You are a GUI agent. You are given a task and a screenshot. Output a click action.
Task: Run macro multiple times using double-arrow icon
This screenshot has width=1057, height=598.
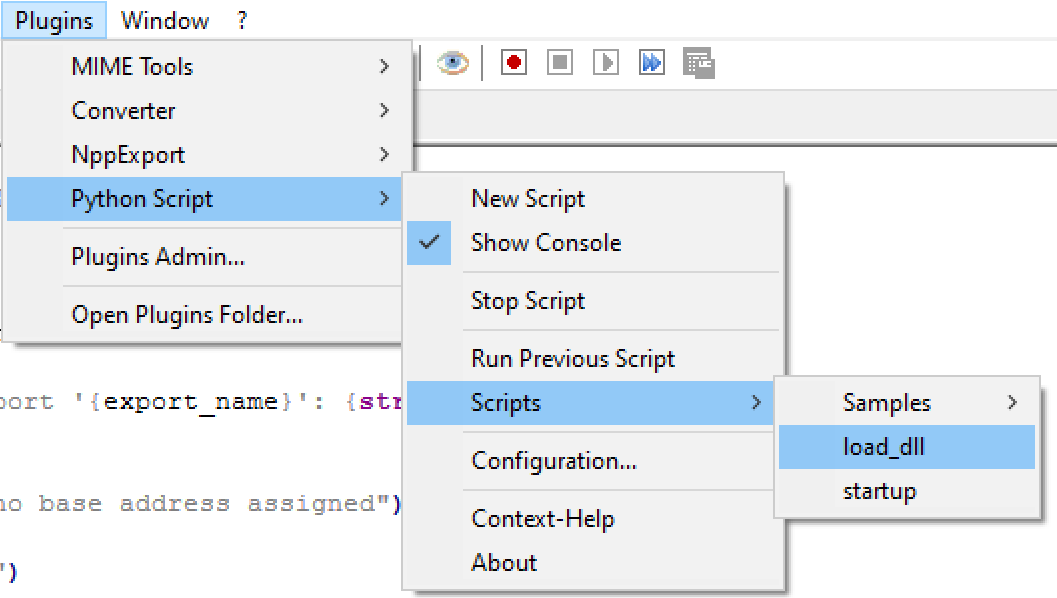(x=651, y=62)
